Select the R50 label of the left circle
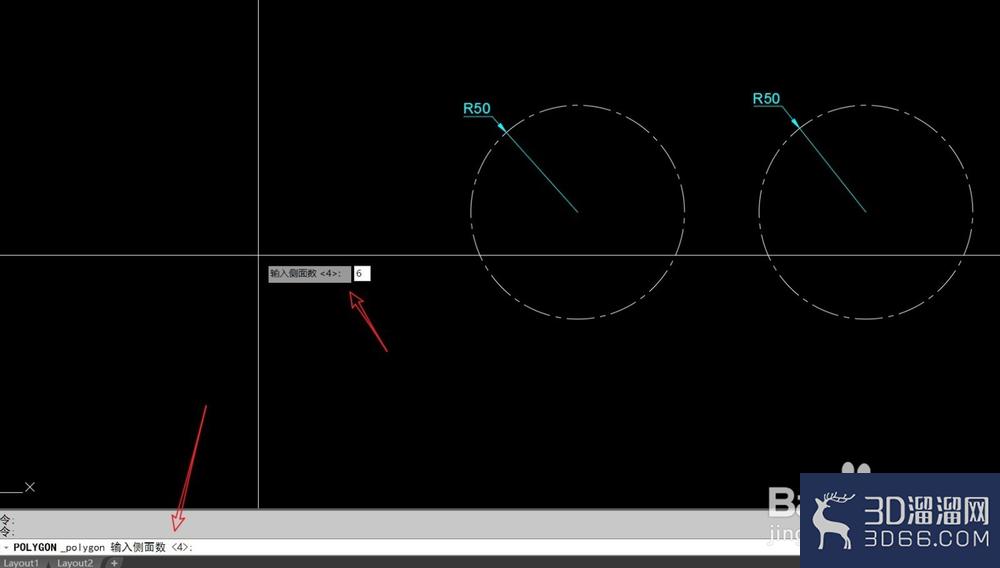 477,108
